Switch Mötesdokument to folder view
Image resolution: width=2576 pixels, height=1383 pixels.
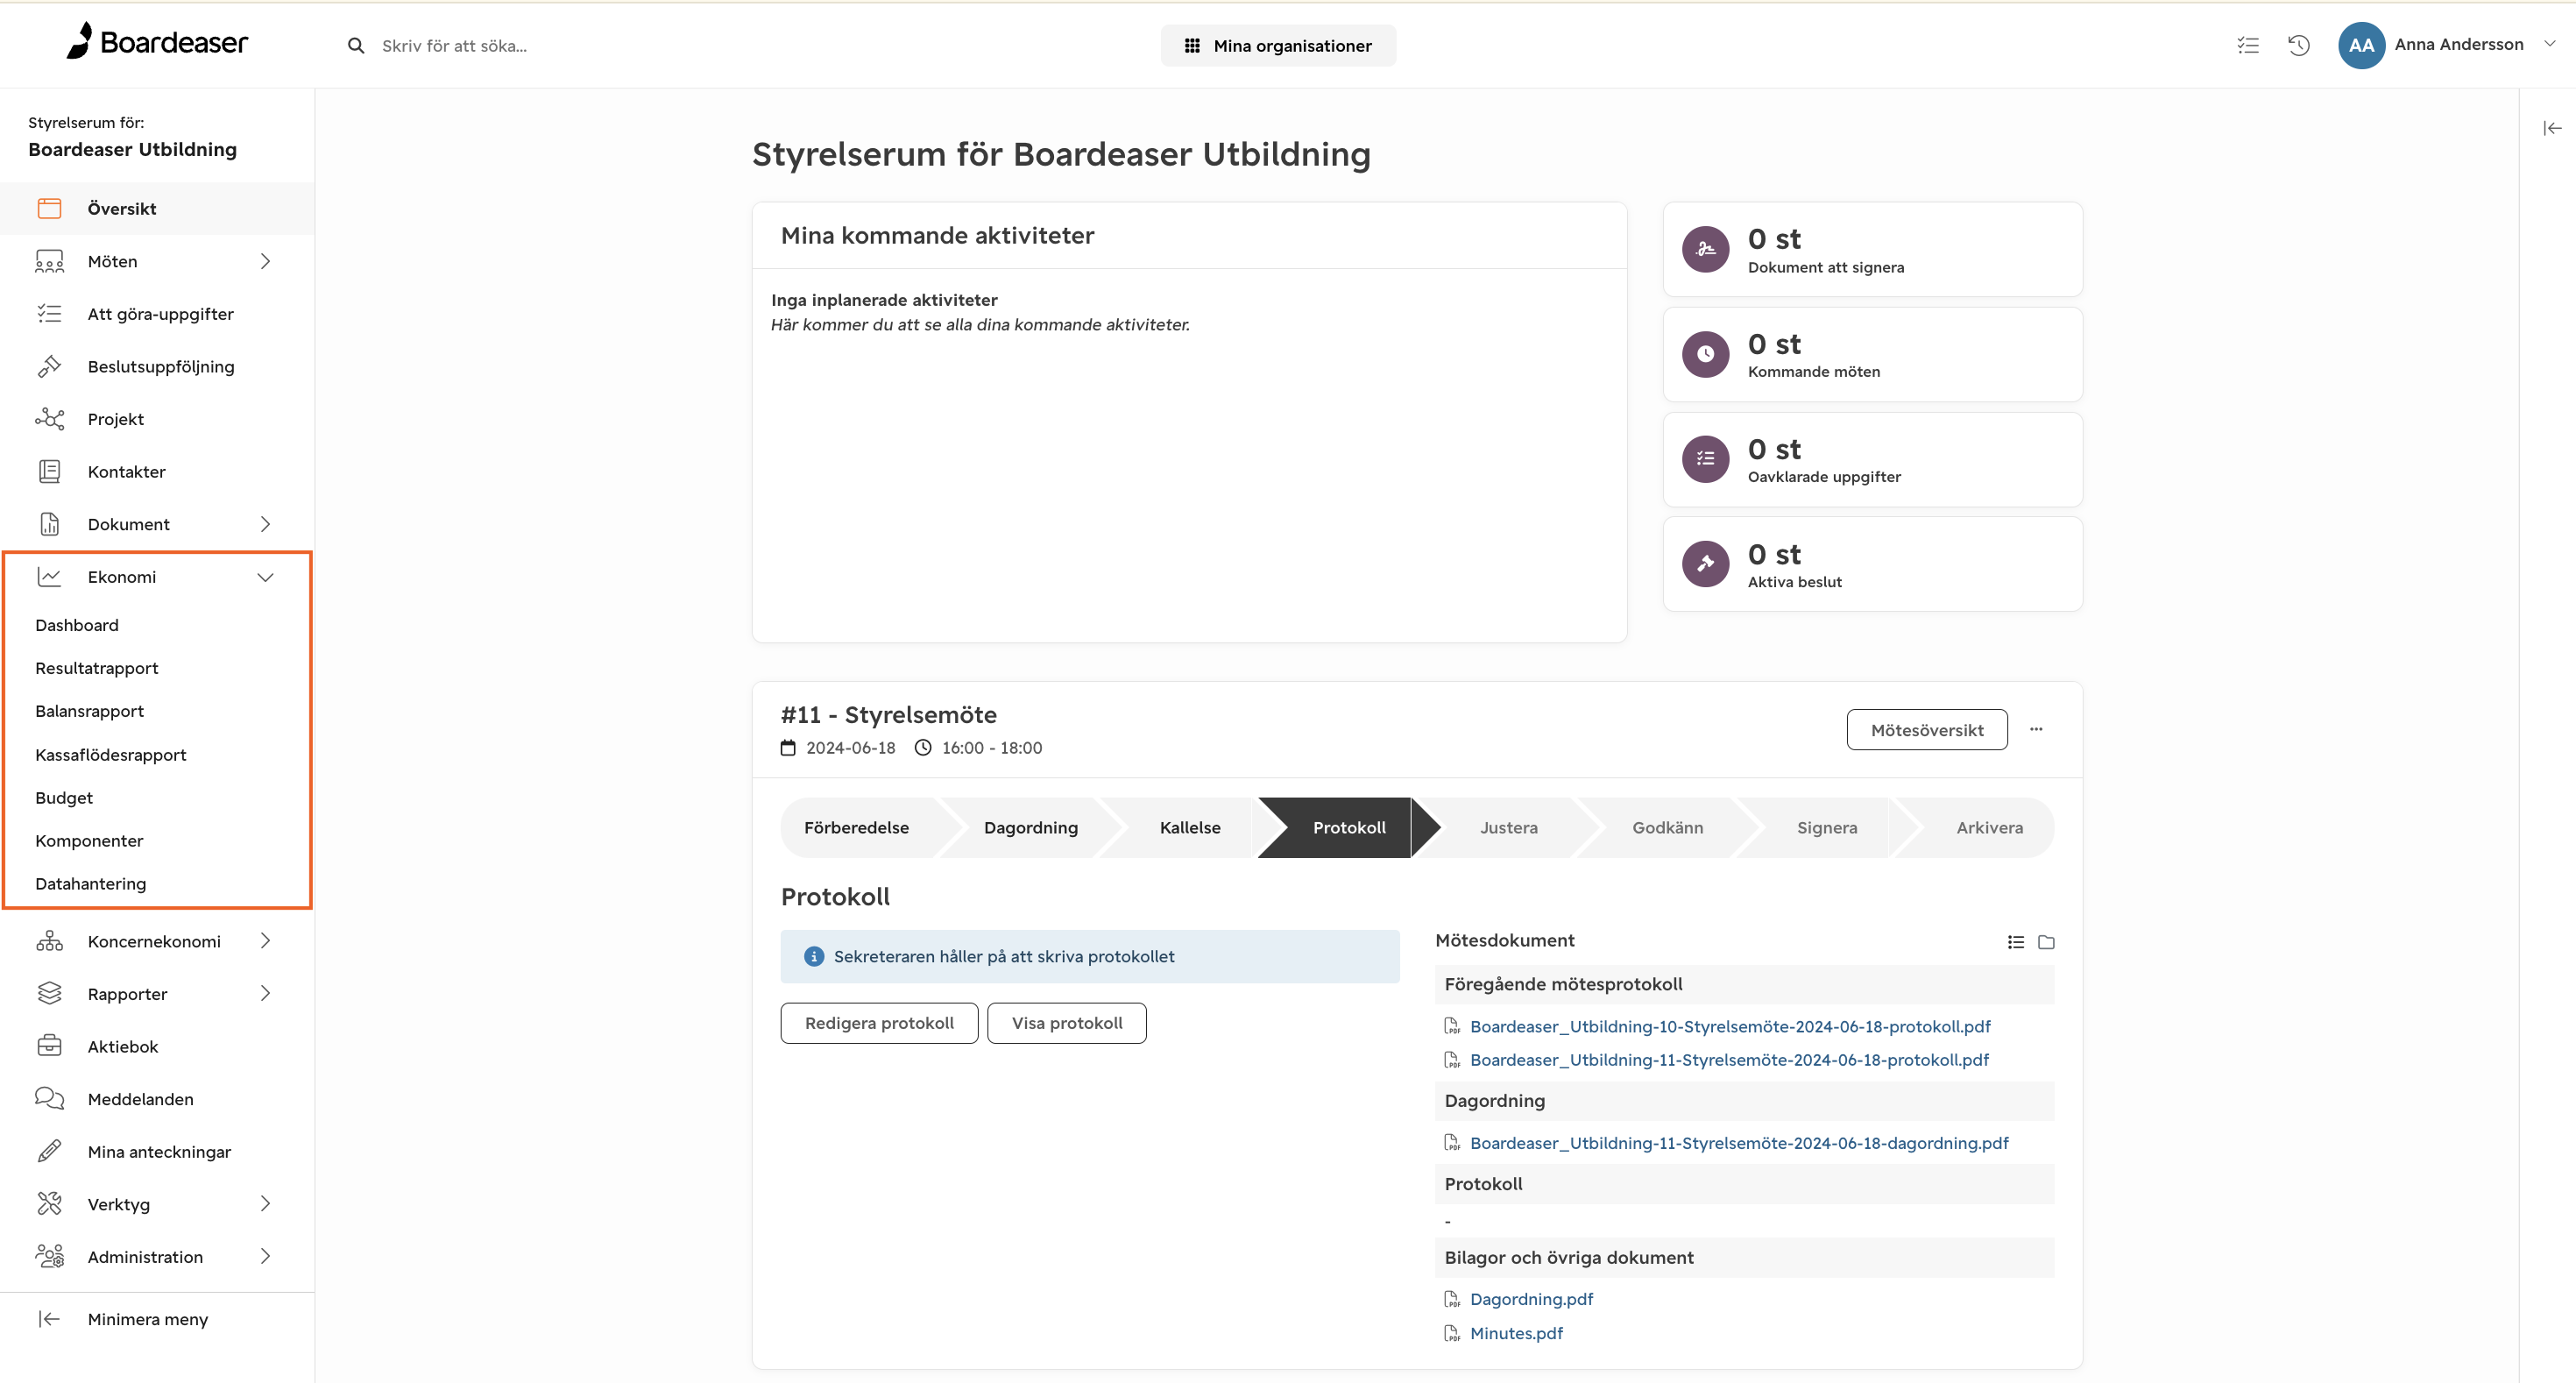(x=2046, y=941)
